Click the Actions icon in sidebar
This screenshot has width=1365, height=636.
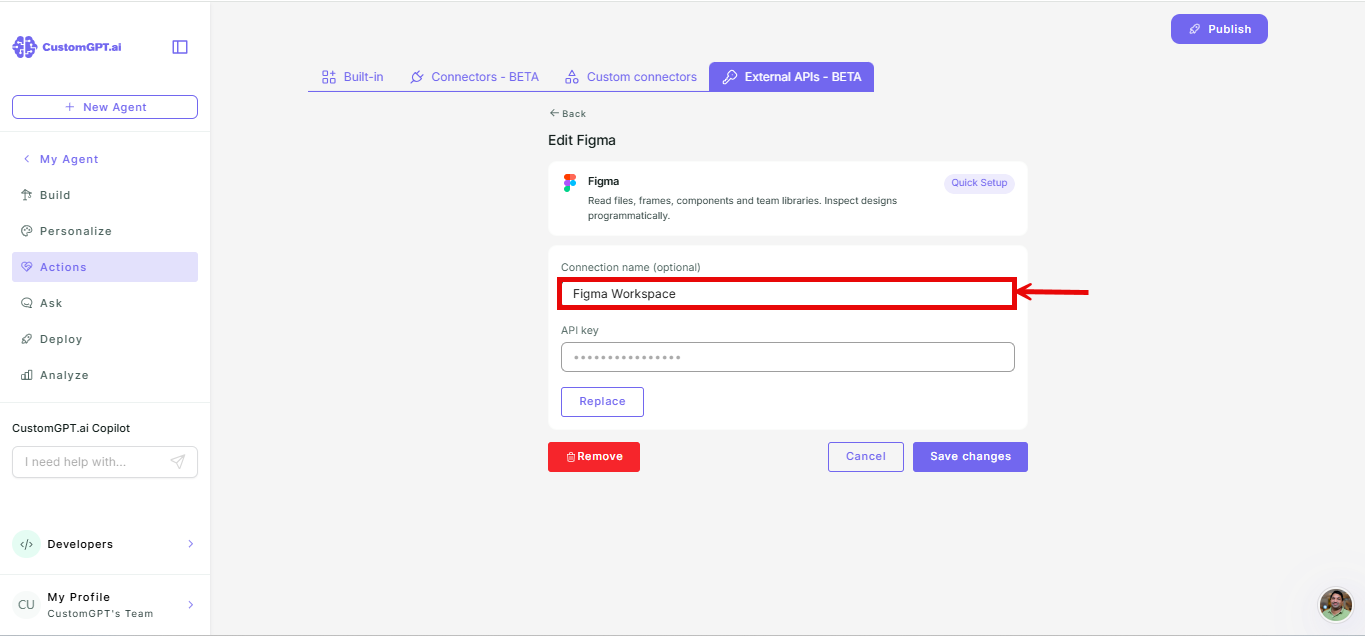27,267
